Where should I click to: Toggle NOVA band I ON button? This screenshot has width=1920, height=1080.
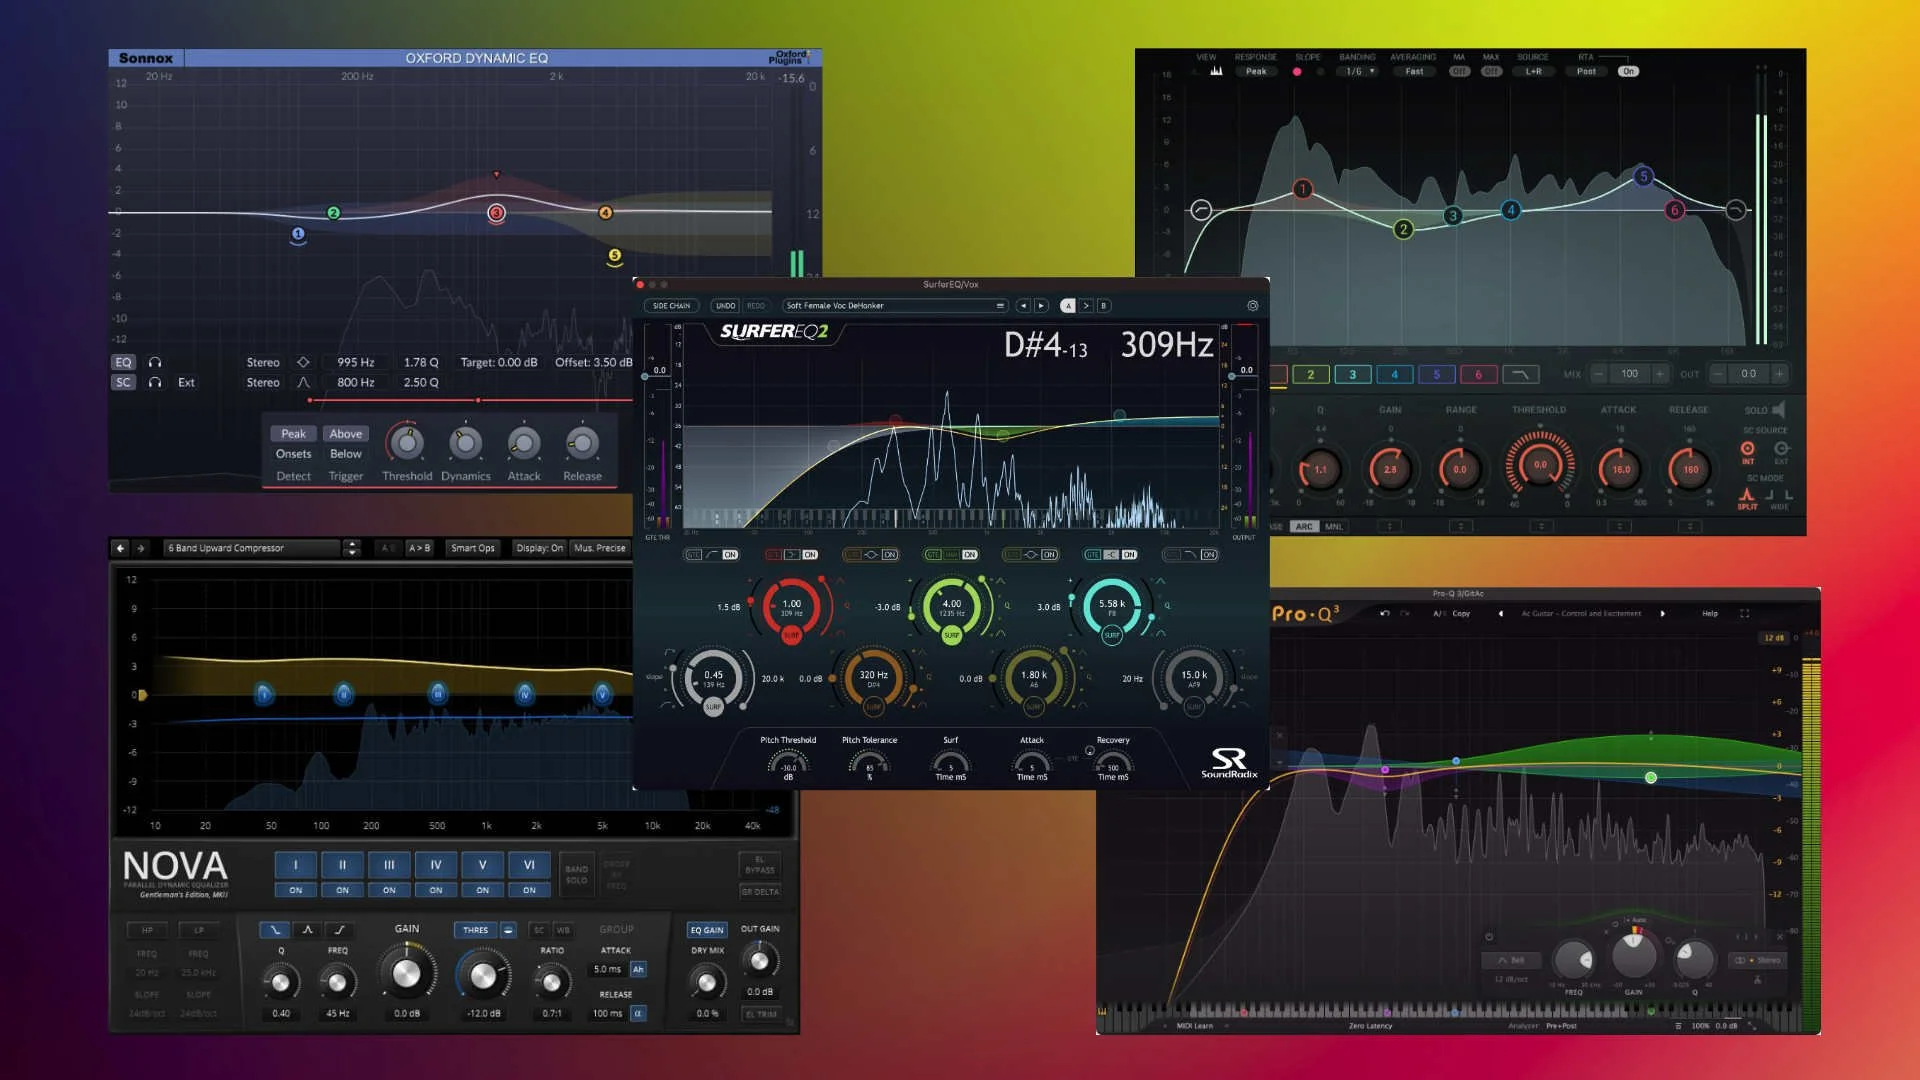coord(296,890)
